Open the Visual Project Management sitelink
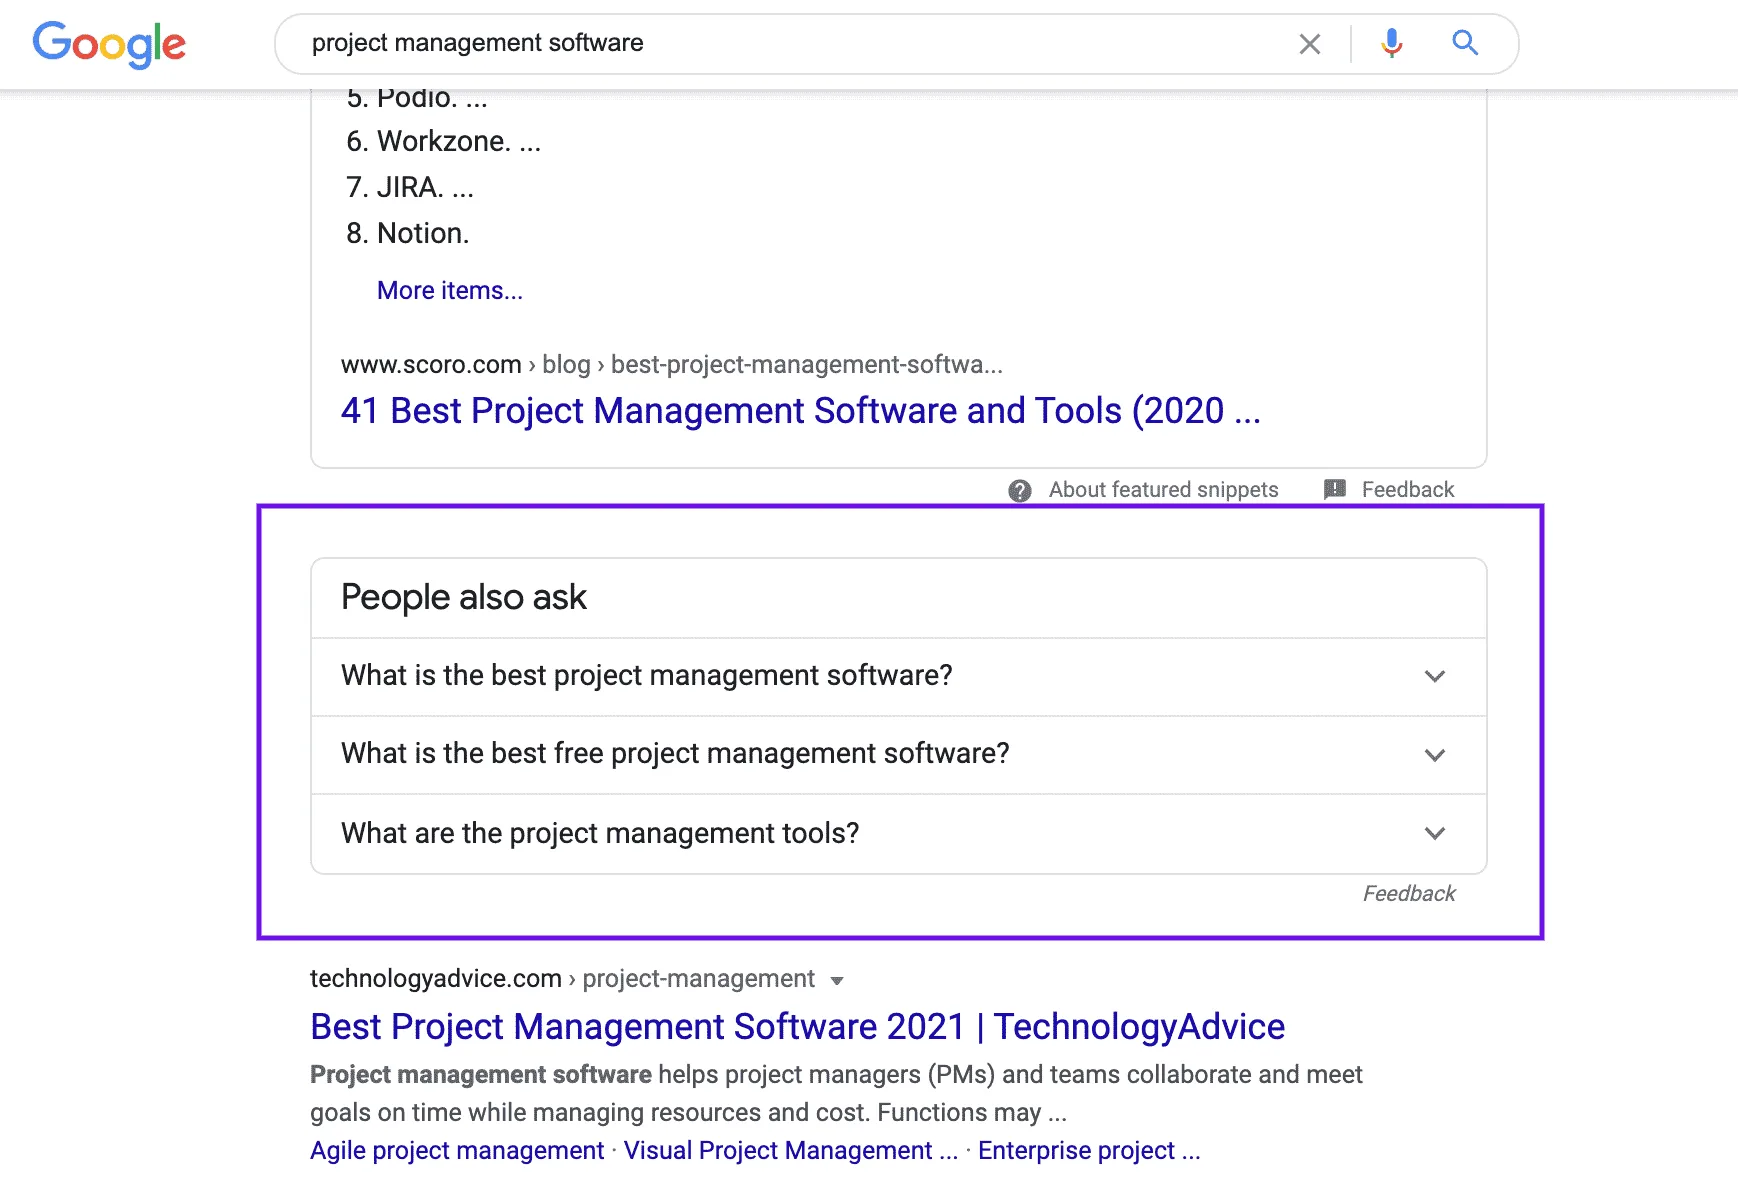The width and height of the screenshot is (1738, 1198). [x=790, y=1151]
